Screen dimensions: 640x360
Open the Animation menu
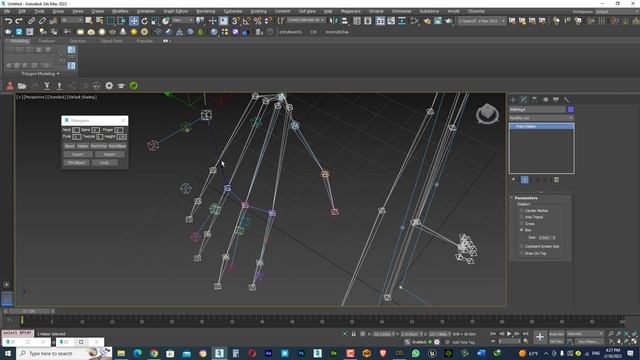(x=146, y=11)
